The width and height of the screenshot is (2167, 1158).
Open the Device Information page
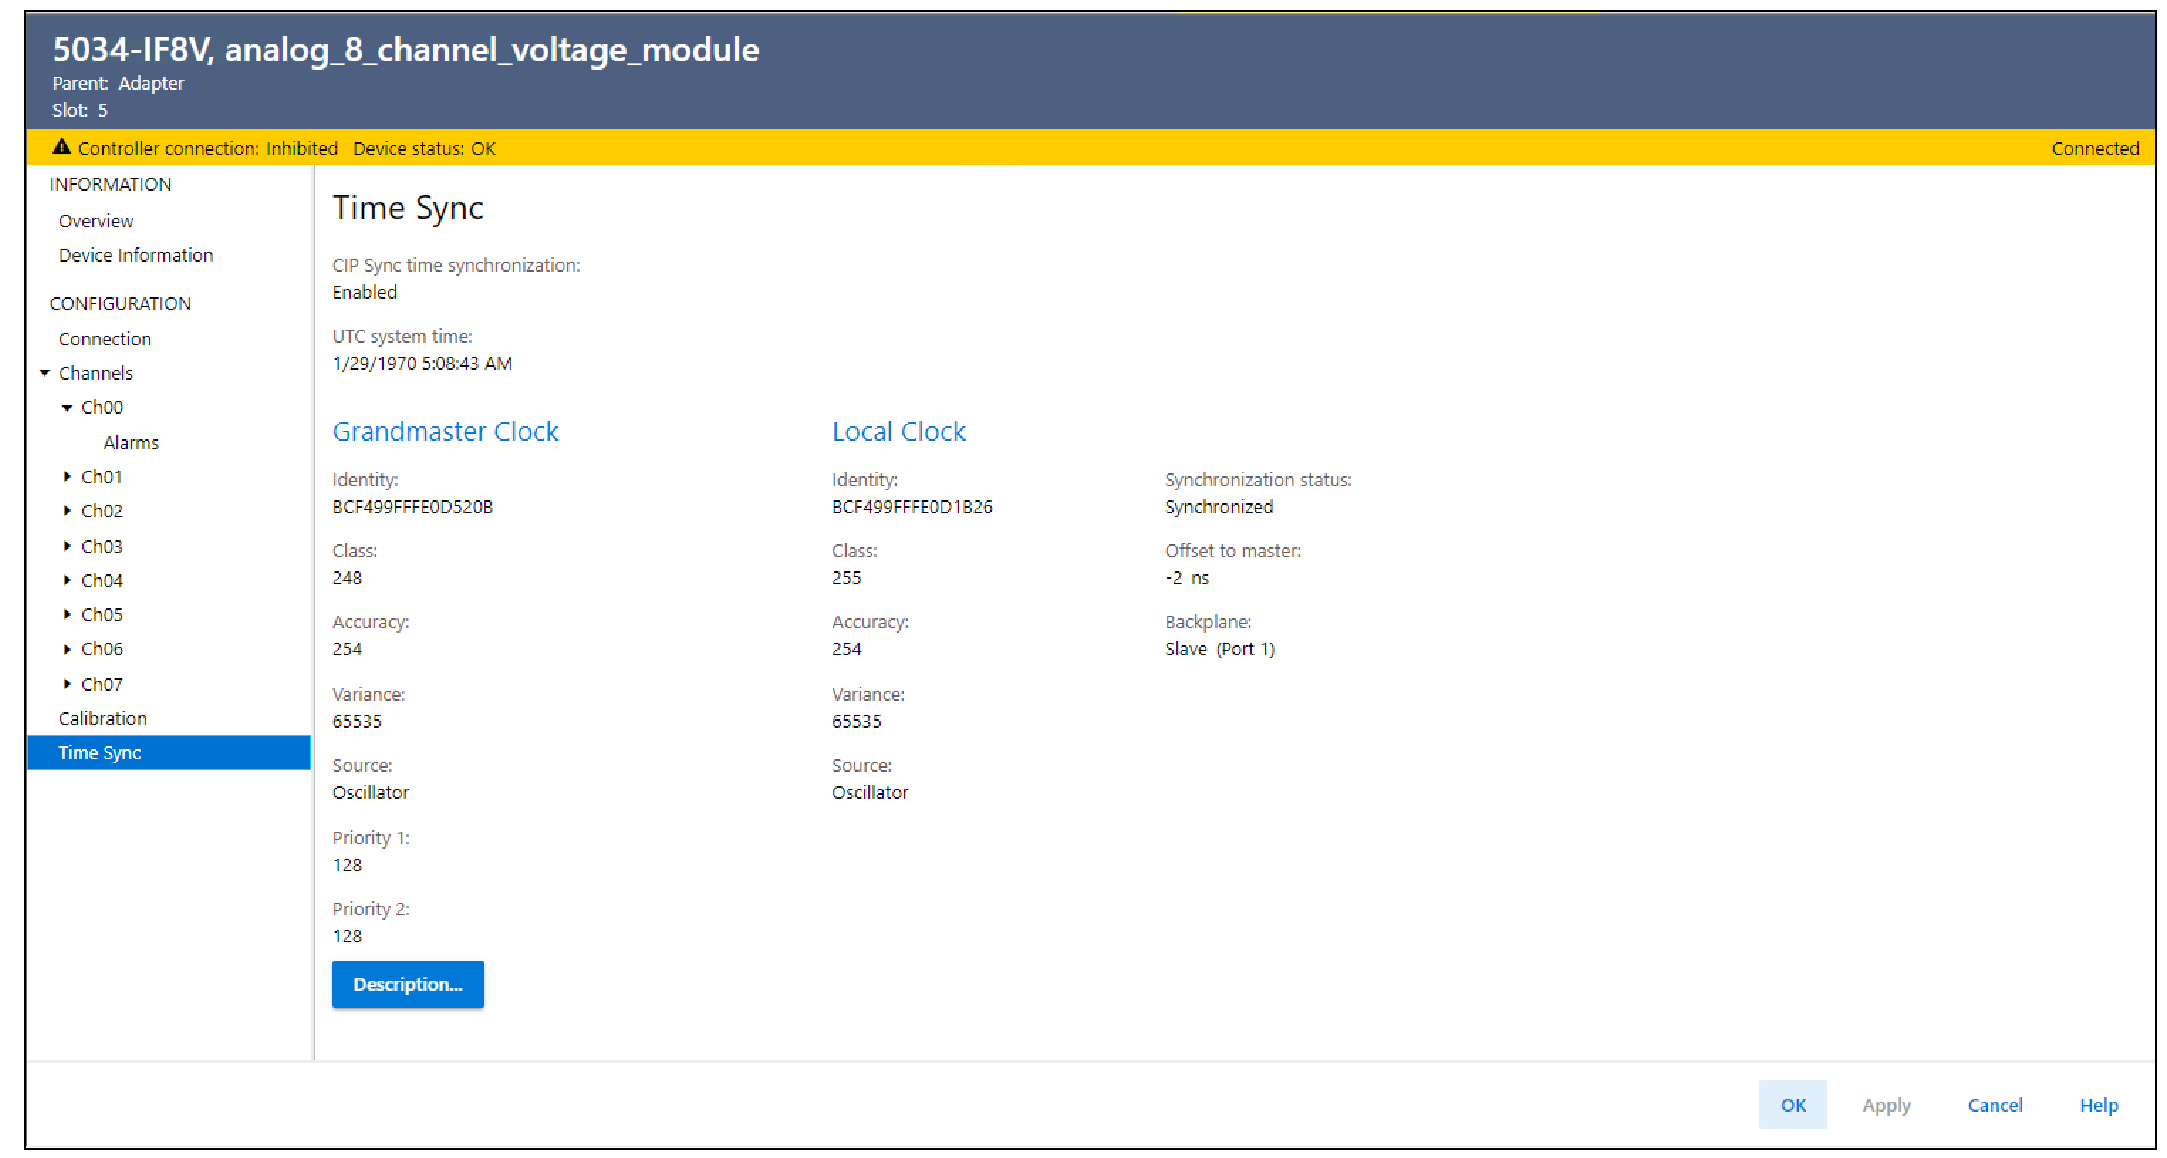(x=136, y=255)
